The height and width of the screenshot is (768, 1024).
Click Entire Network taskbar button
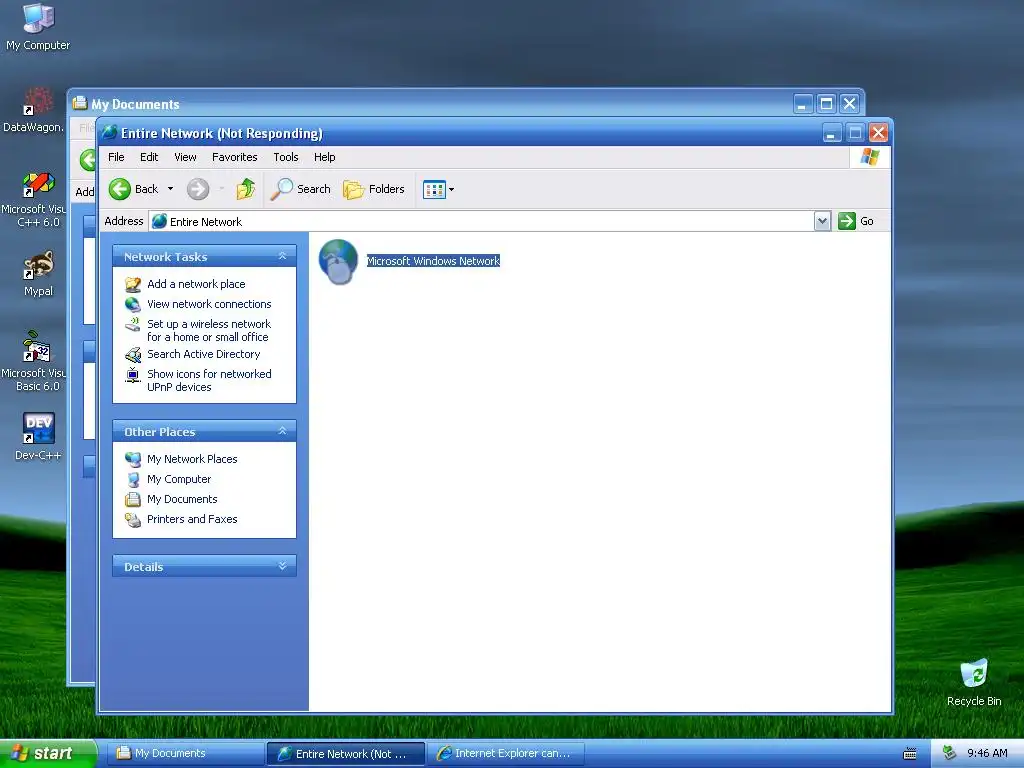[x=345, y=754]
